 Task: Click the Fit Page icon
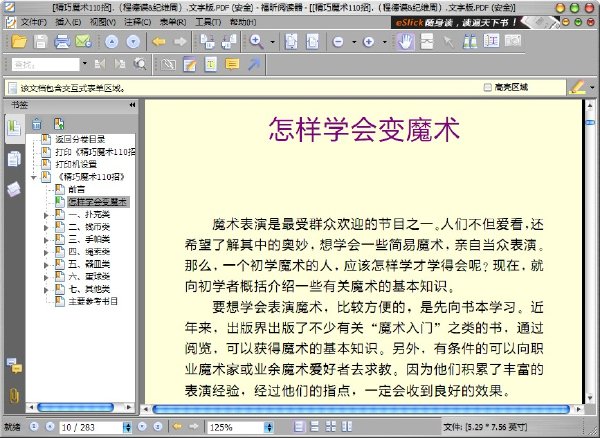click(291, 41)
